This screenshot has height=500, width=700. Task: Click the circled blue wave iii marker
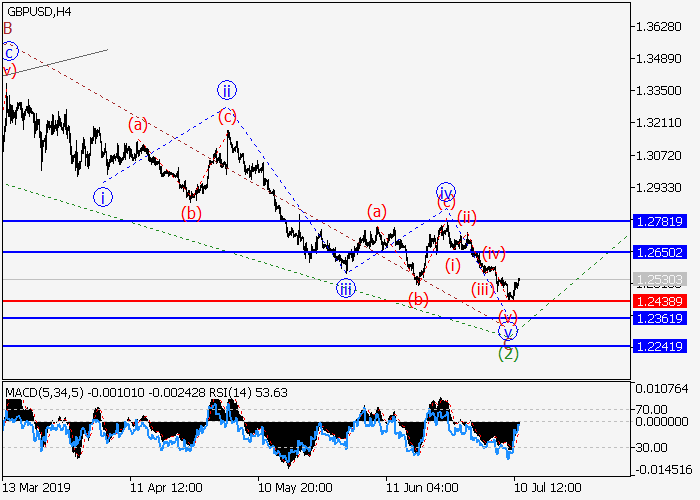345,288
